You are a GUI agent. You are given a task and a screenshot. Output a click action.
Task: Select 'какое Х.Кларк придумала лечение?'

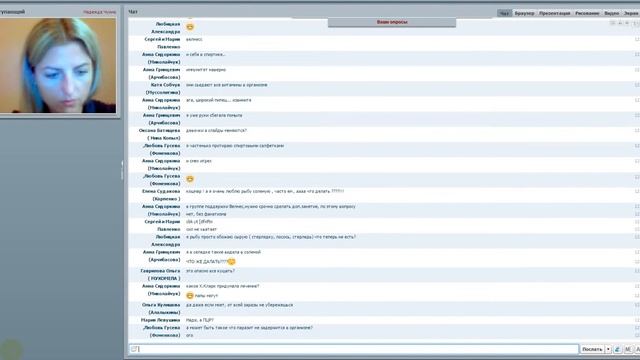tap(222, 286)
